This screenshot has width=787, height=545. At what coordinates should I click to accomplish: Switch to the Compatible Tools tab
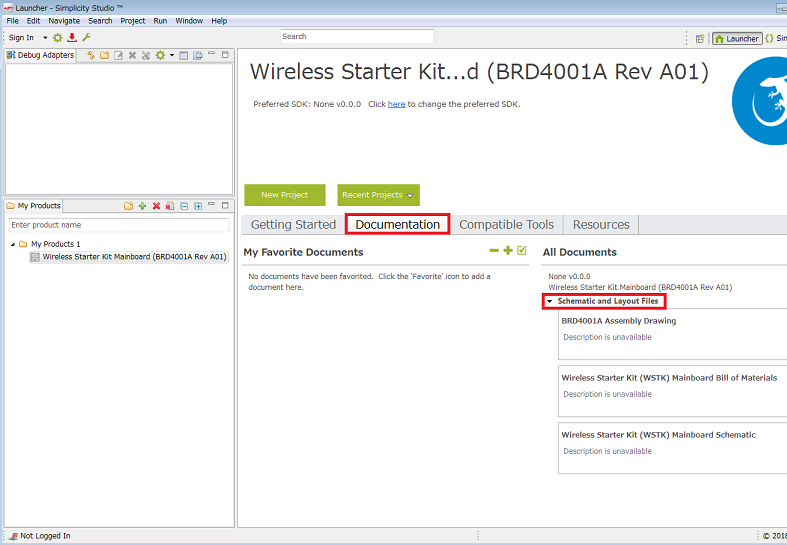[506, 224]
